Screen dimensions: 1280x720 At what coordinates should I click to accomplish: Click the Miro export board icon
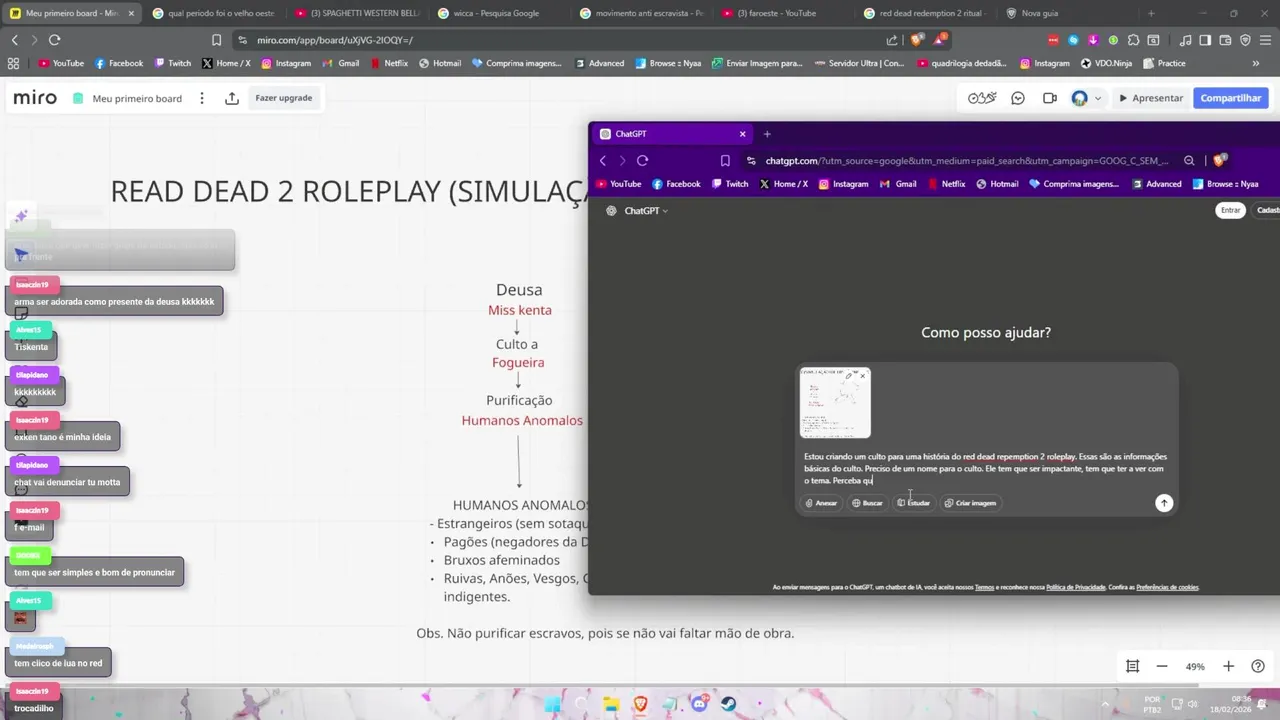[232, 98]
